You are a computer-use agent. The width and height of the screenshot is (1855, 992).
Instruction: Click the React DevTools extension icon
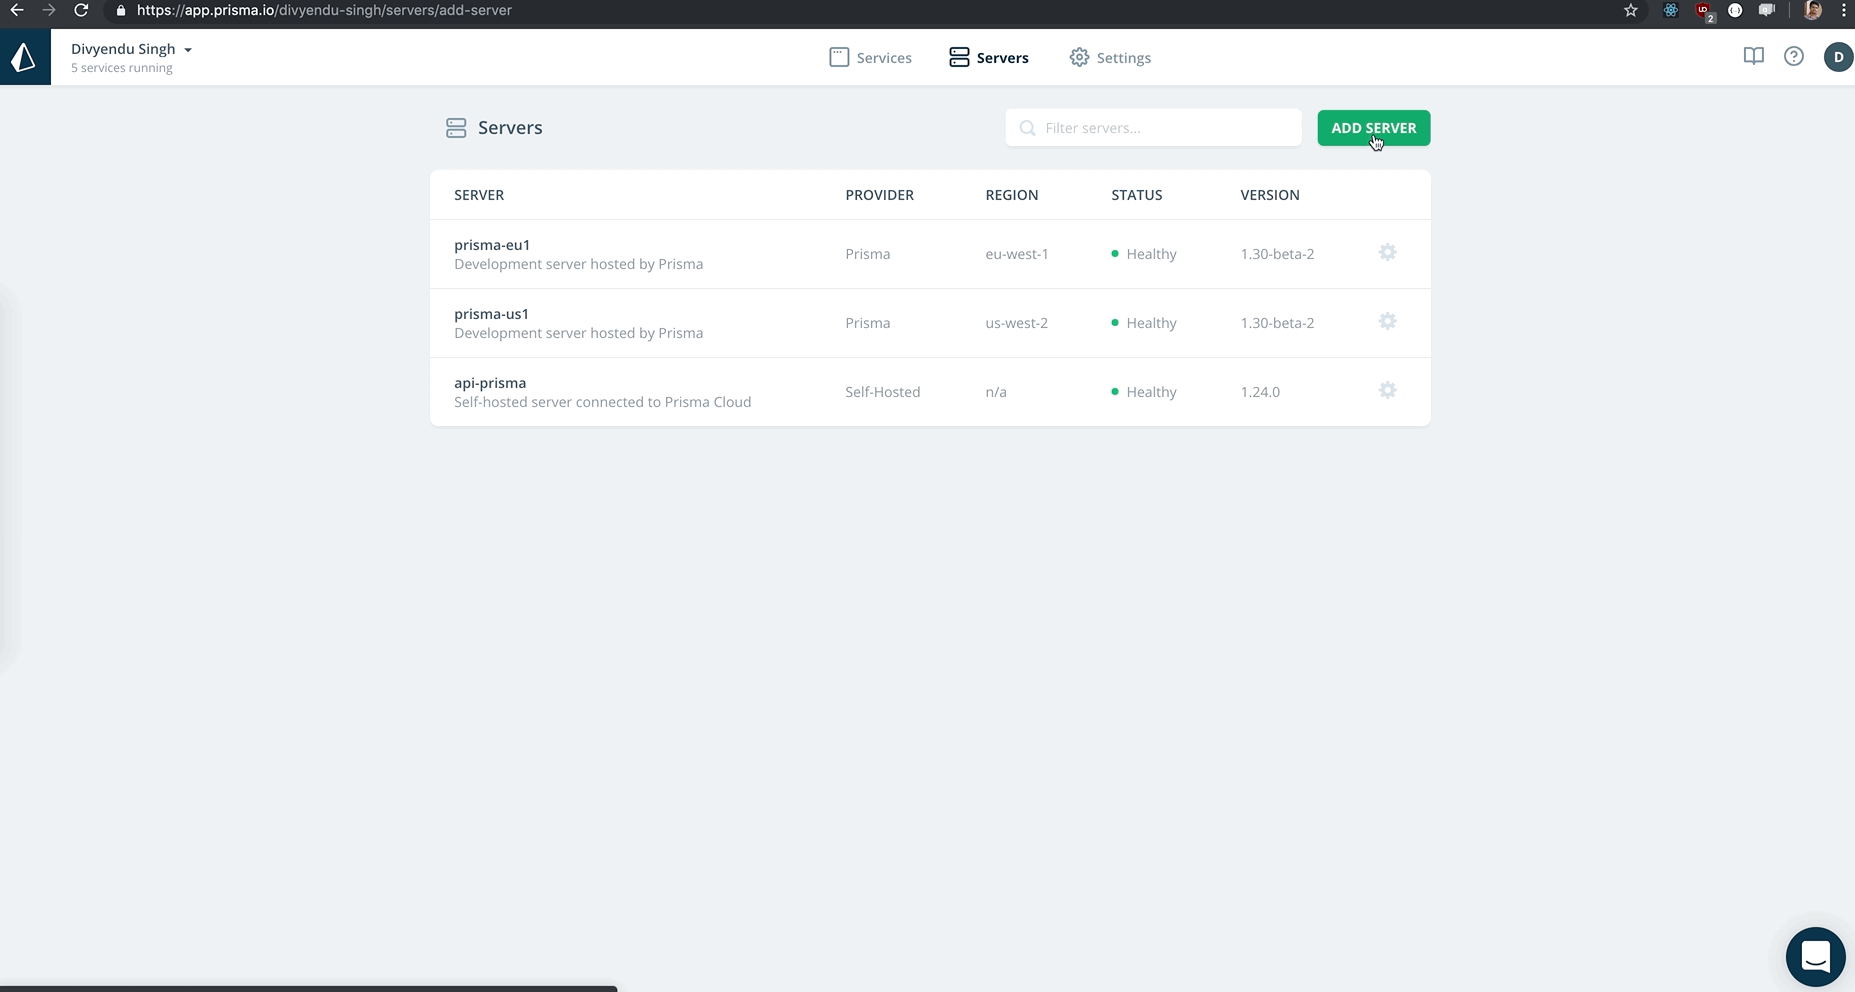(1671, 10)
